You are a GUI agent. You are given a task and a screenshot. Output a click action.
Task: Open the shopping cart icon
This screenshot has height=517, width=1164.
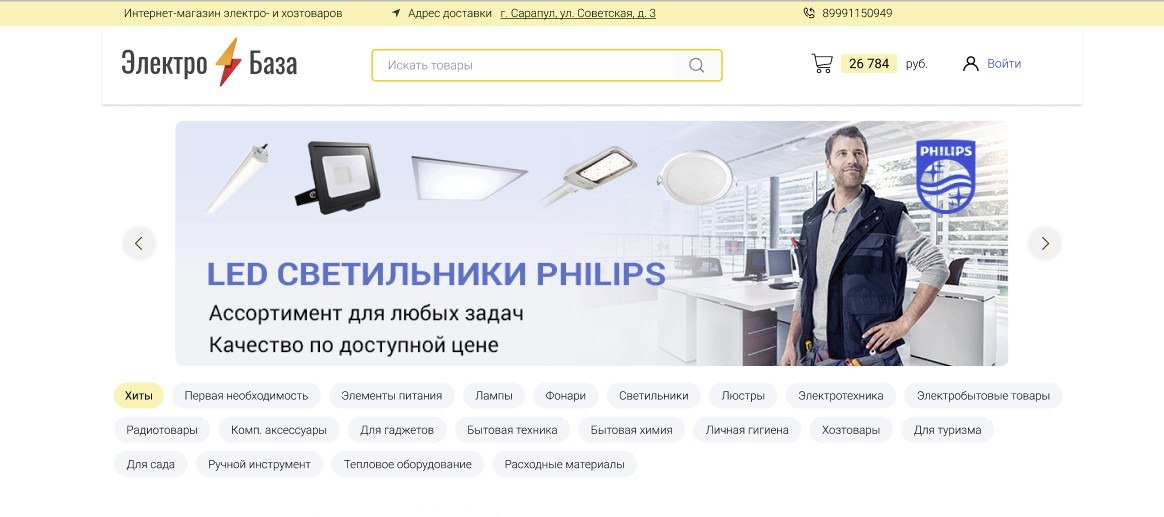tap(822, 64)
